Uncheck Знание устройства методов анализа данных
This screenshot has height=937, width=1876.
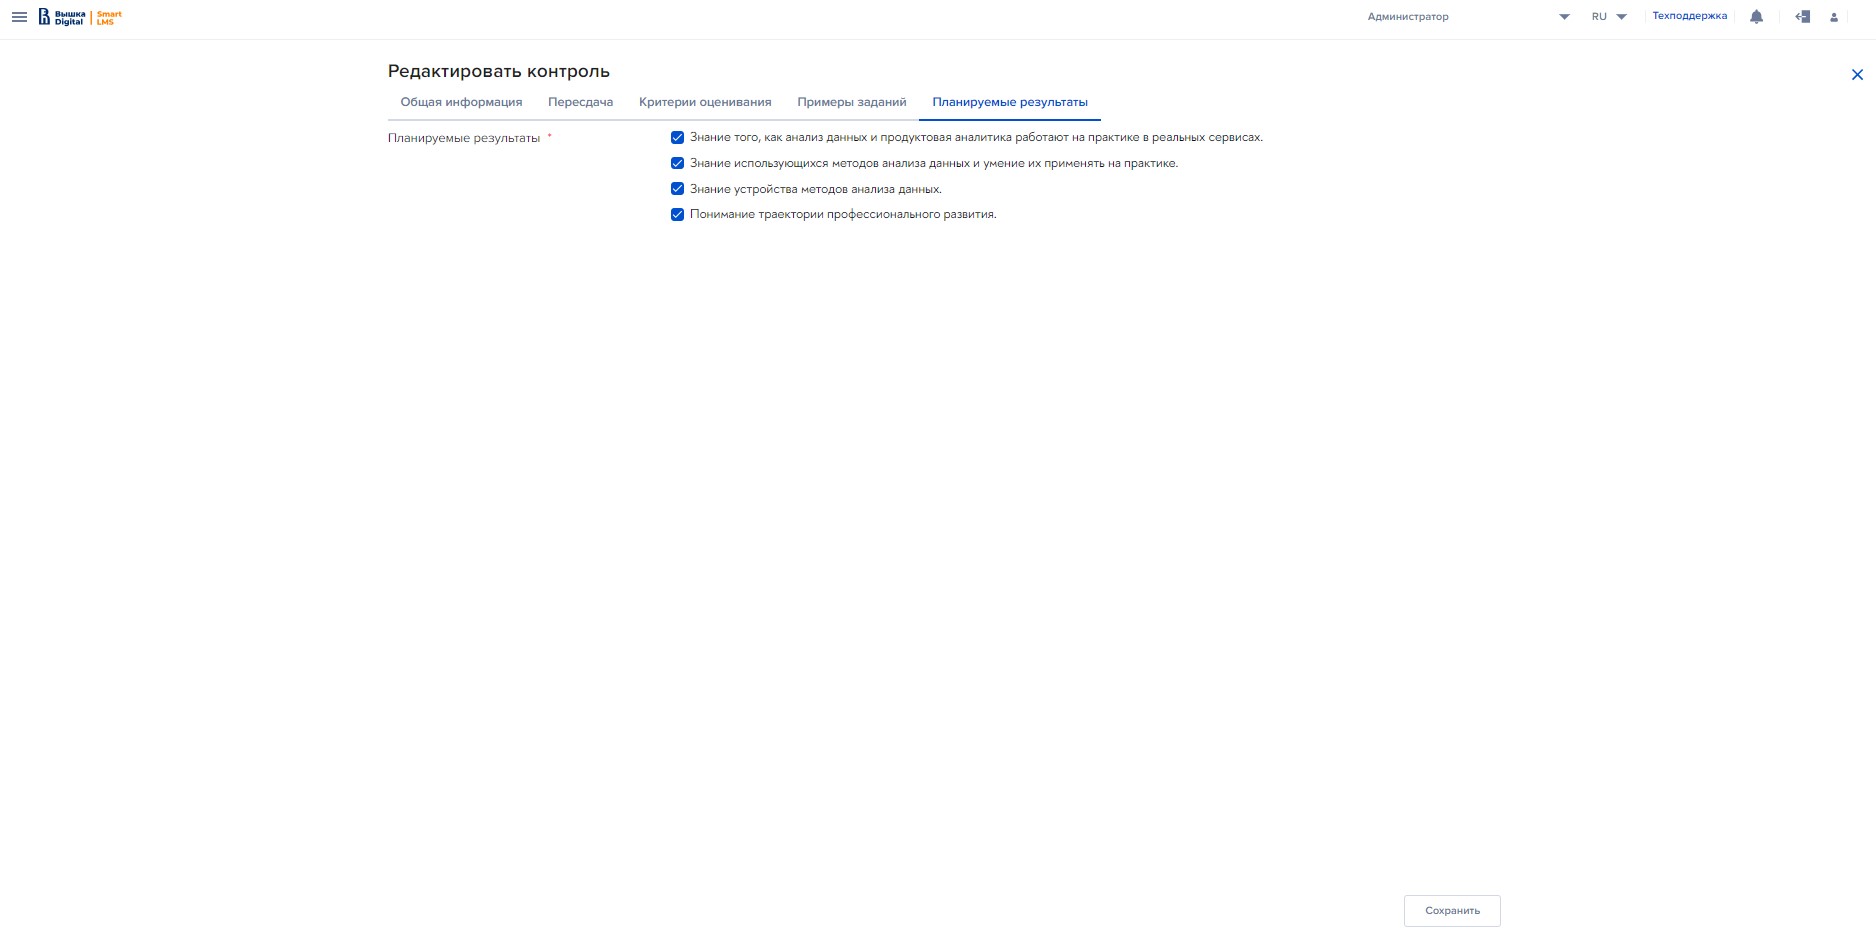pyautogui.click(x=677, y=189)
